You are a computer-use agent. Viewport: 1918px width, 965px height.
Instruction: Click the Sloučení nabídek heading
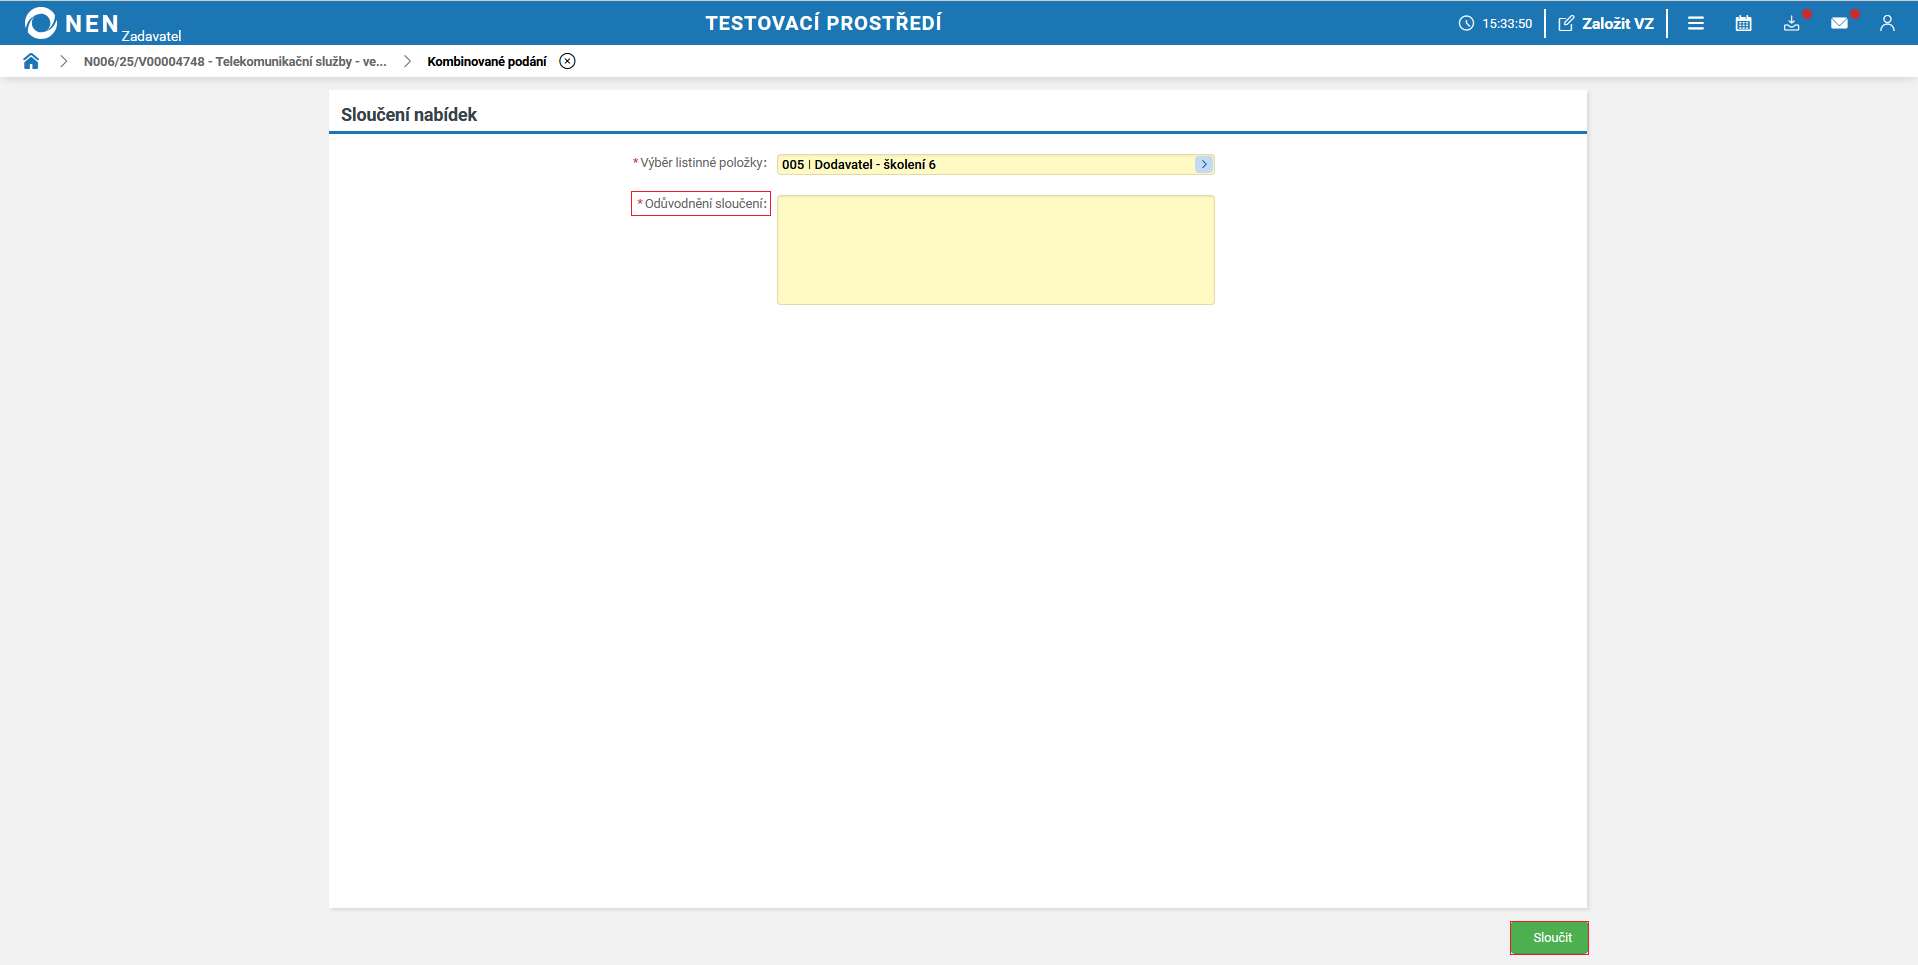(409, 115)
